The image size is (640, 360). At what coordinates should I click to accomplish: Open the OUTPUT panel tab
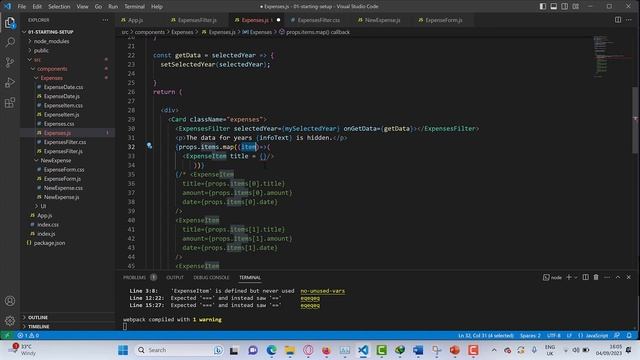[175, 278]
